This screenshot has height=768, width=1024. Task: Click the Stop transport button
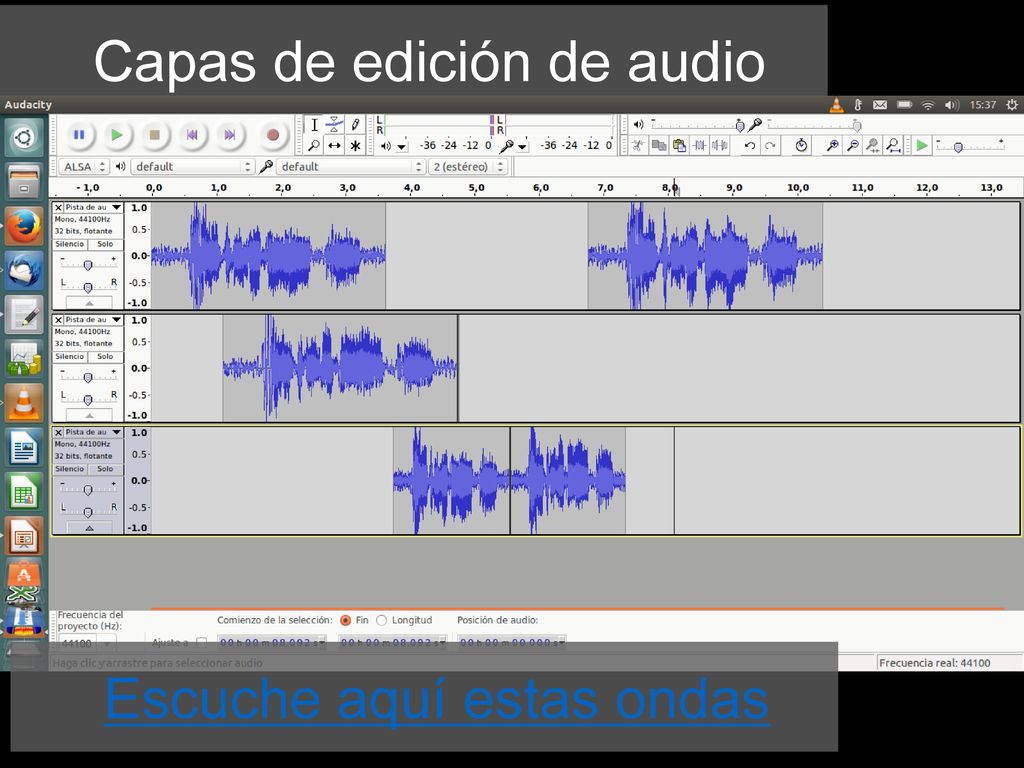(x=155, y=135)
